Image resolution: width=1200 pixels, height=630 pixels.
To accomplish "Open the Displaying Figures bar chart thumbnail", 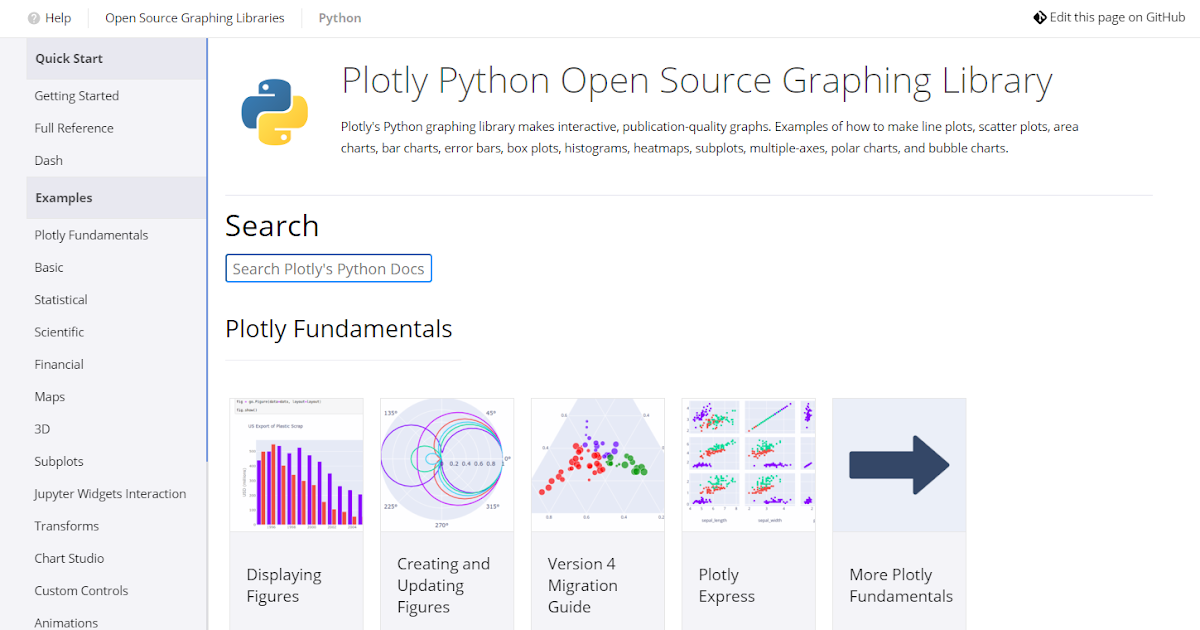I will click(x=296, y=465).
